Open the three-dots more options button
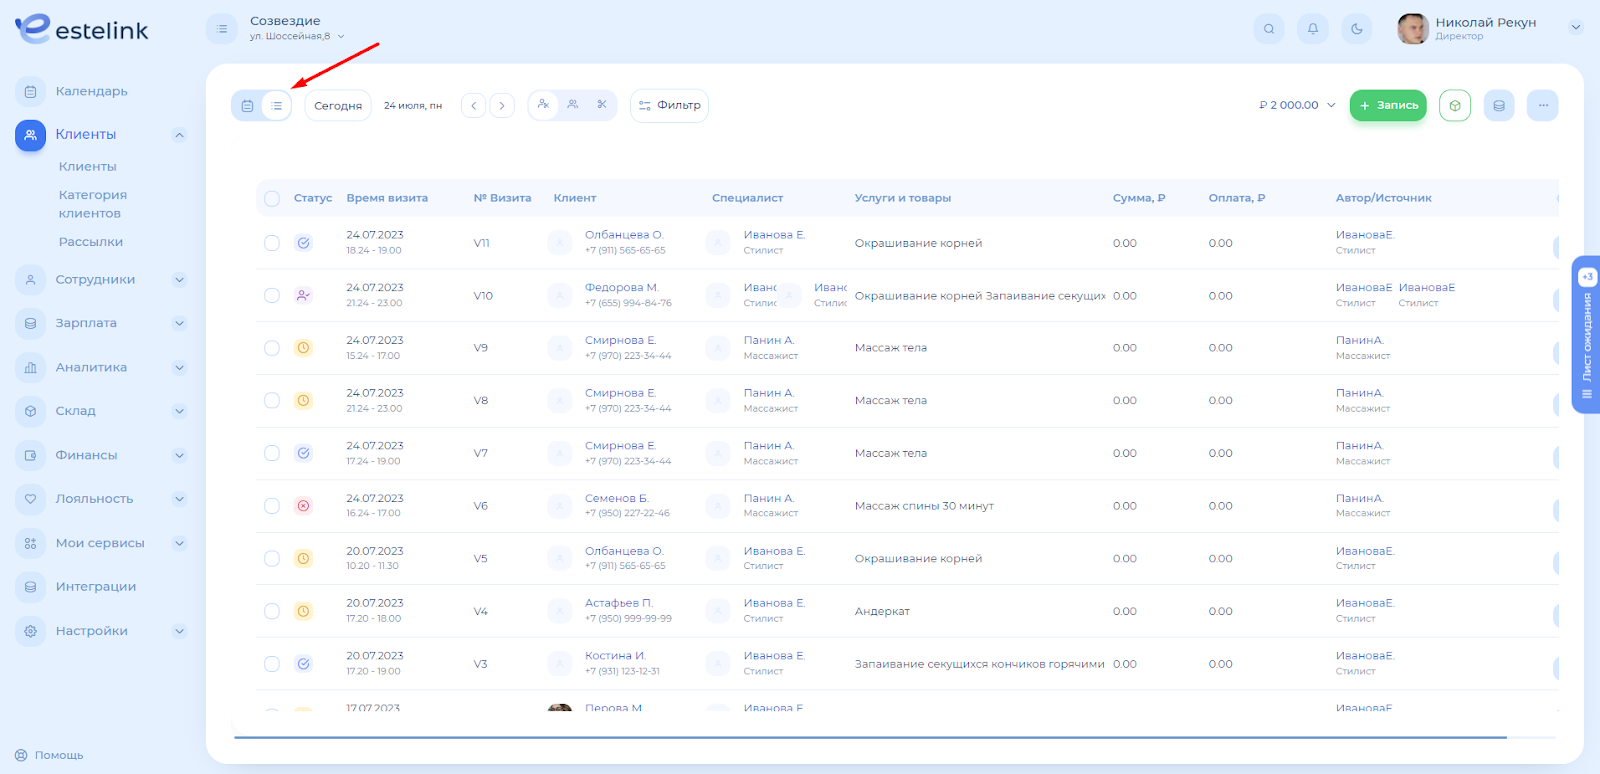Image resolution: width=1600 pixels, height=774 pixels. (1543, 106)
